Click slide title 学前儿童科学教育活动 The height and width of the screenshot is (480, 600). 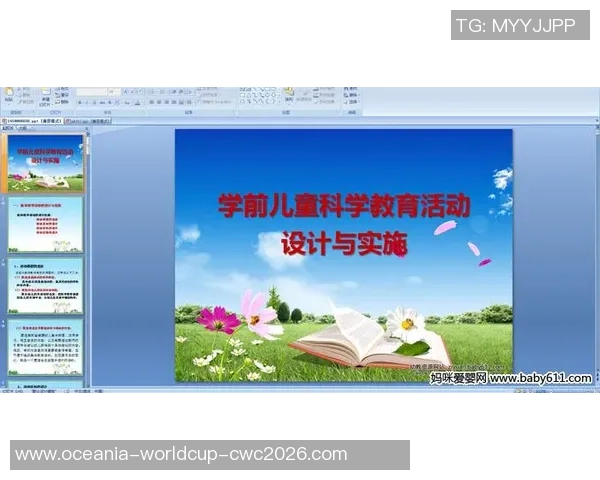click(x=344, y=206)
